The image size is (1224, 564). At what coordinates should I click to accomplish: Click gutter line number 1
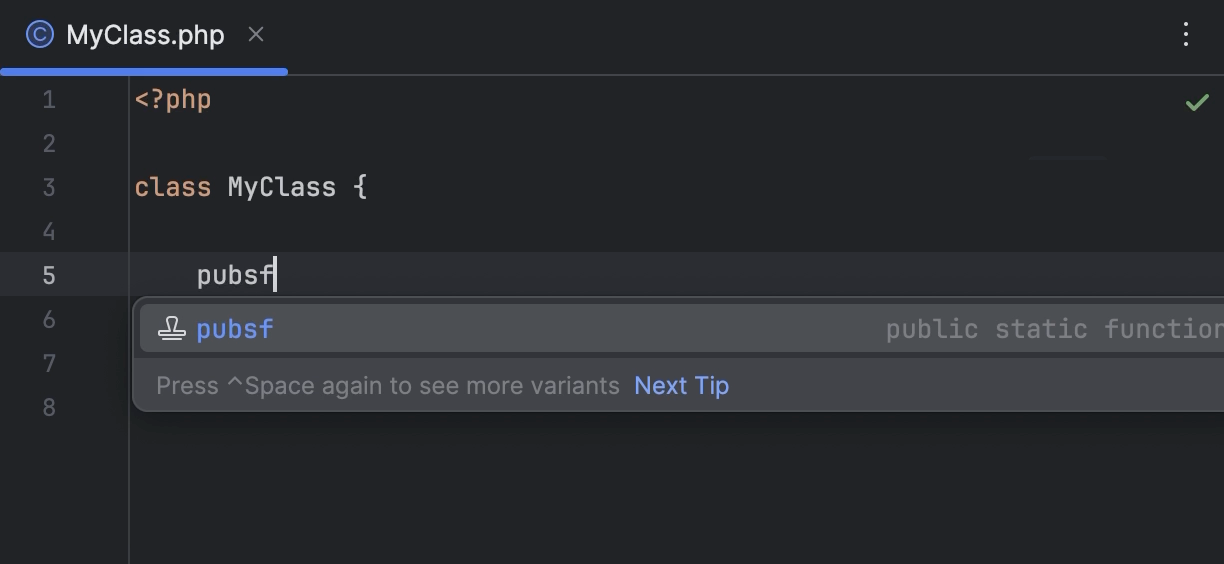(x=49, y=100)
